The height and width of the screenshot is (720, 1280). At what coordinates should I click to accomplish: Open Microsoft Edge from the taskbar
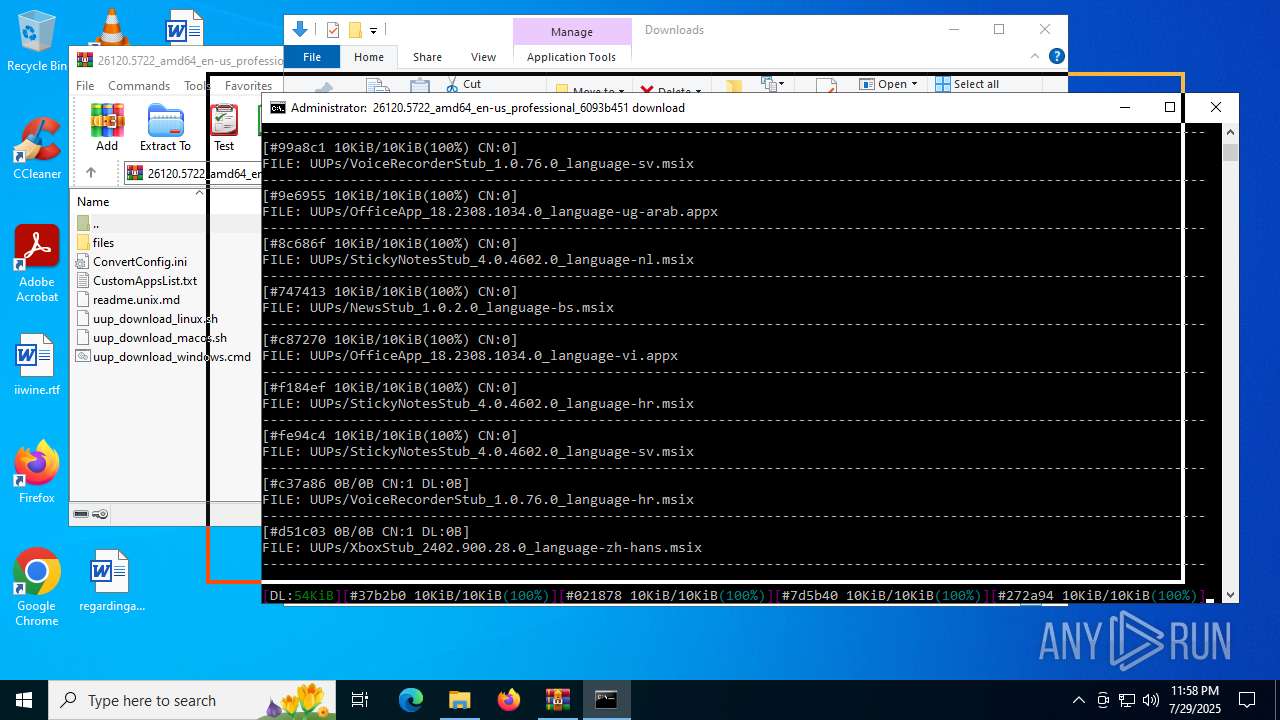click(x=411, y=700)
